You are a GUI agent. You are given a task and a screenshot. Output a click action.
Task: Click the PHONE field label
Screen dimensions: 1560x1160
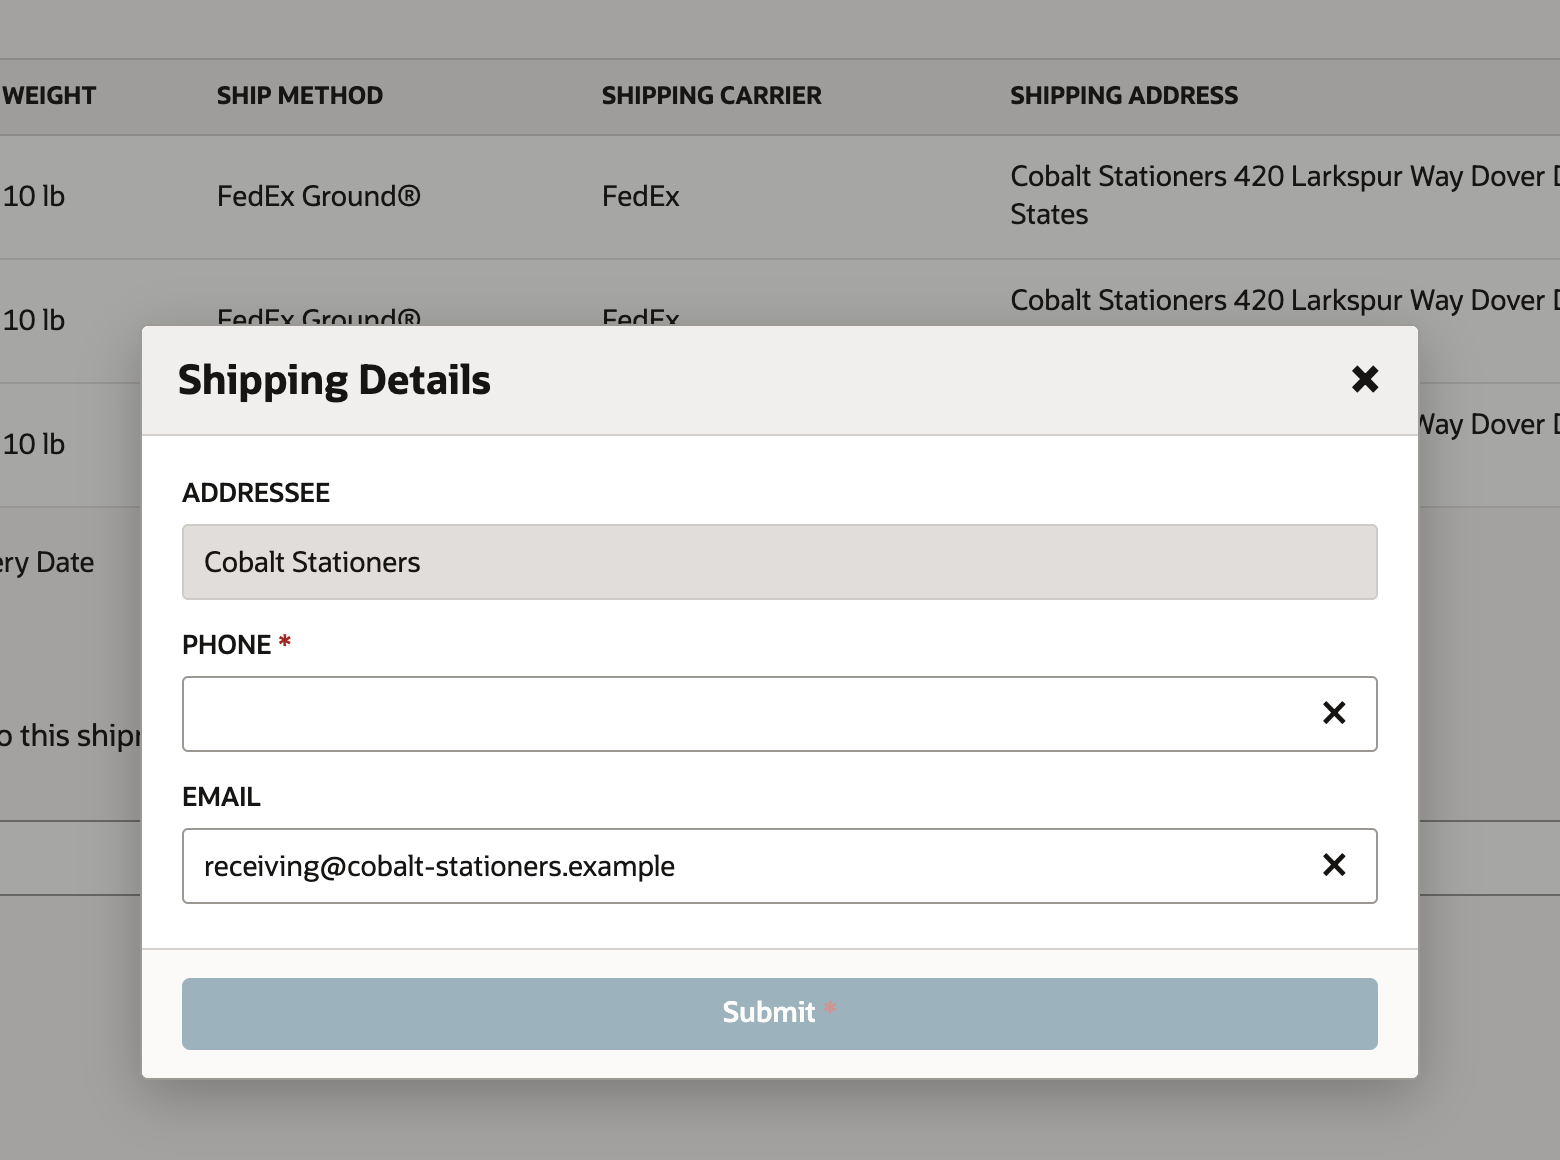(227, 645)
